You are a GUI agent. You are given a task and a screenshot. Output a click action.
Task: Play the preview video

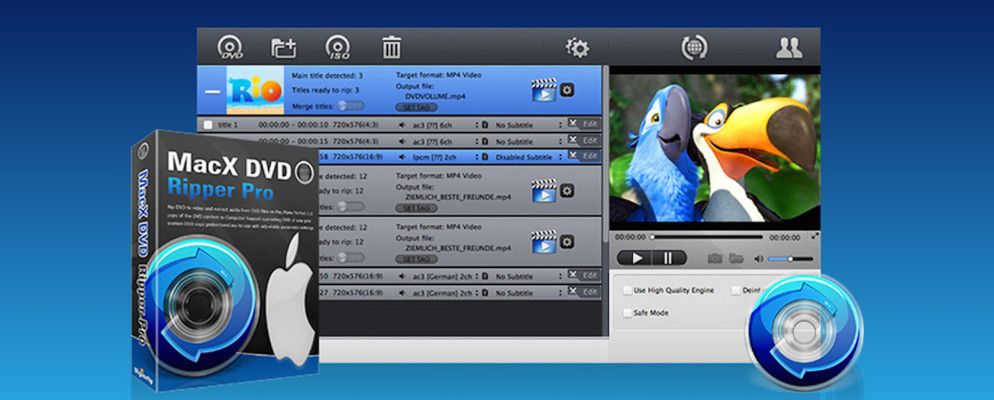coord(638,258)
